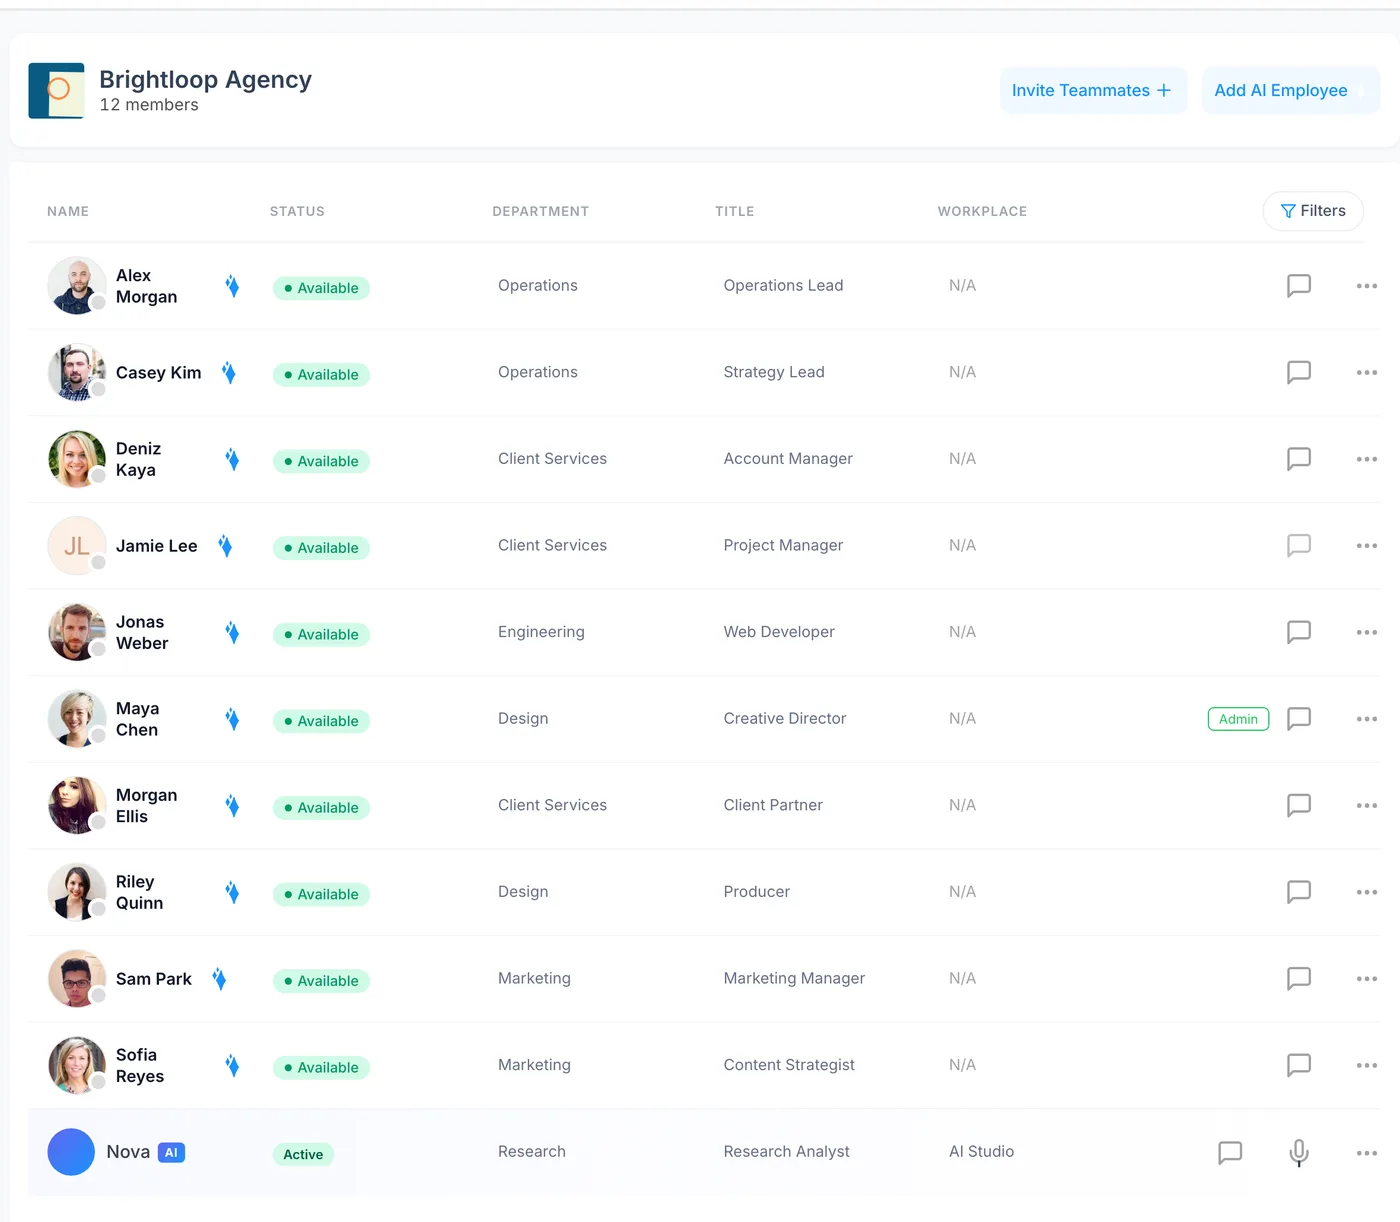1400x1222 pixels.
Task: Click the AI Studio workplace cell
Action: tap(982, 1152)
